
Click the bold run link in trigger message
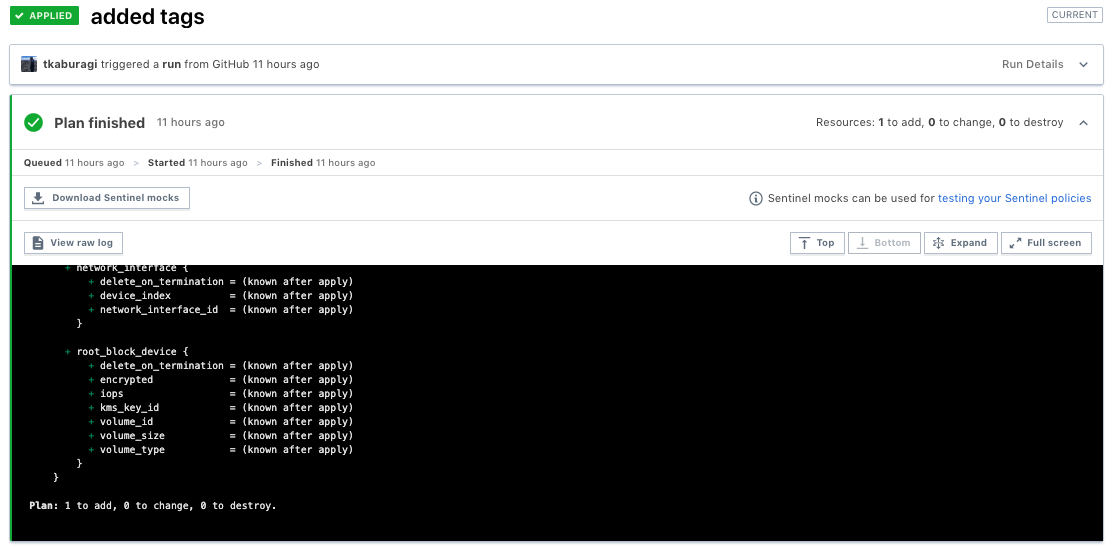pyautogui.click(x=171, y=64)
